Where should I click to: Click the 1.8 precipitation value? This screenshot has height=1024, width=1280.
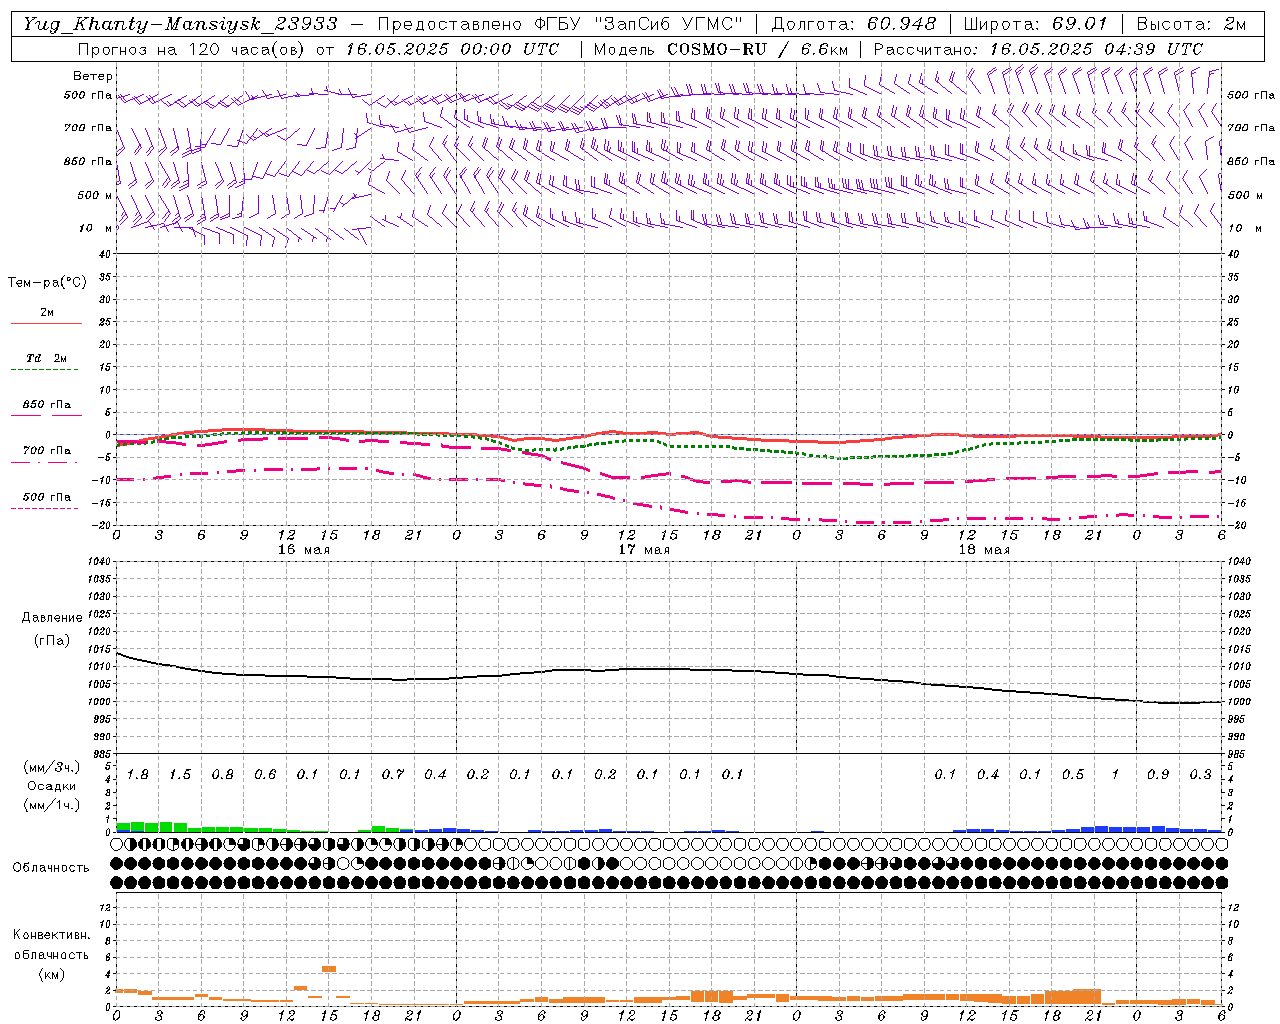[138, 774]
